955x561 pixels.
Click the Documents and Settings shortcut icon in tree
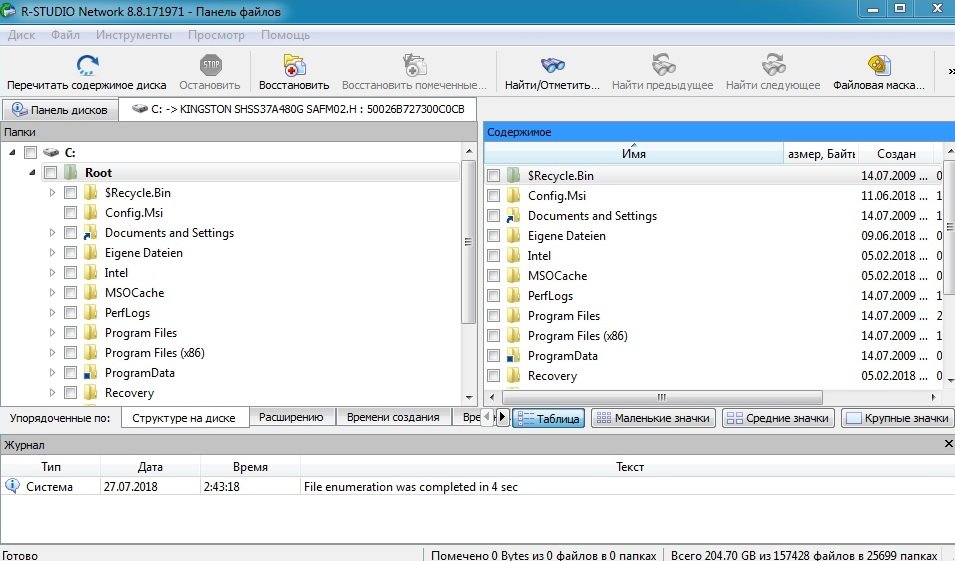(x=90, y=233)
